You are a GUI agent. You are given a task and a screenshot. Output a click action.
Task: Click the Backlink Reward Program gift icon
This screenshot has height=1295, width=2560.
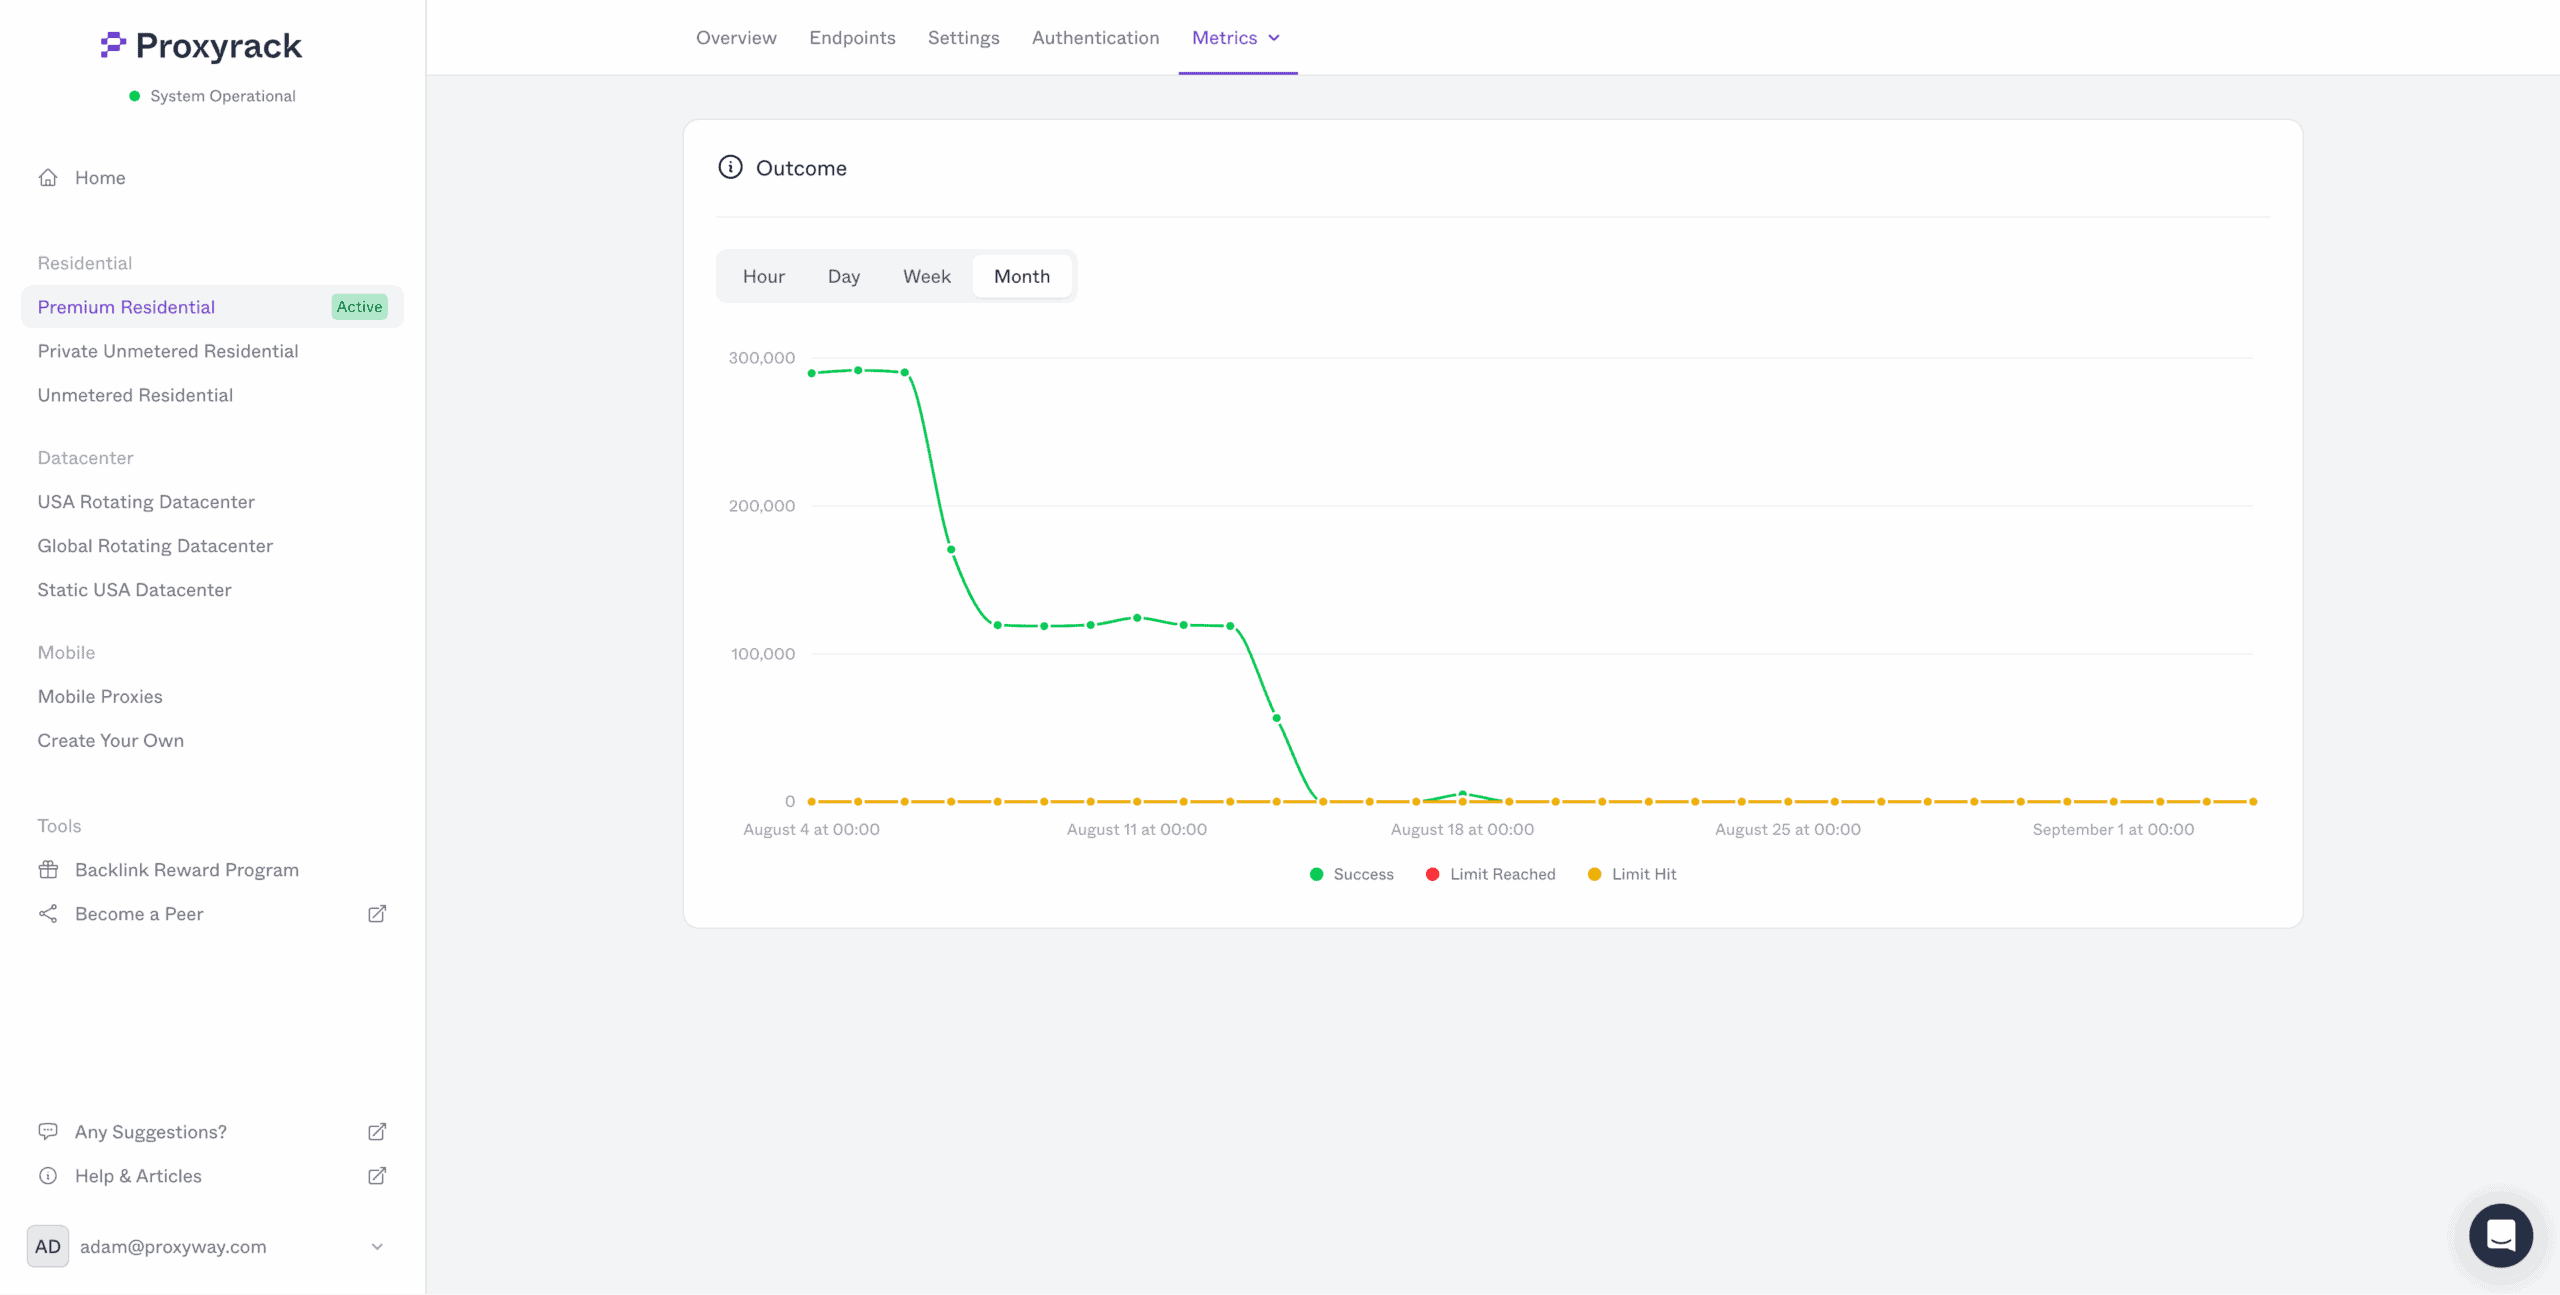pos(48,870)
